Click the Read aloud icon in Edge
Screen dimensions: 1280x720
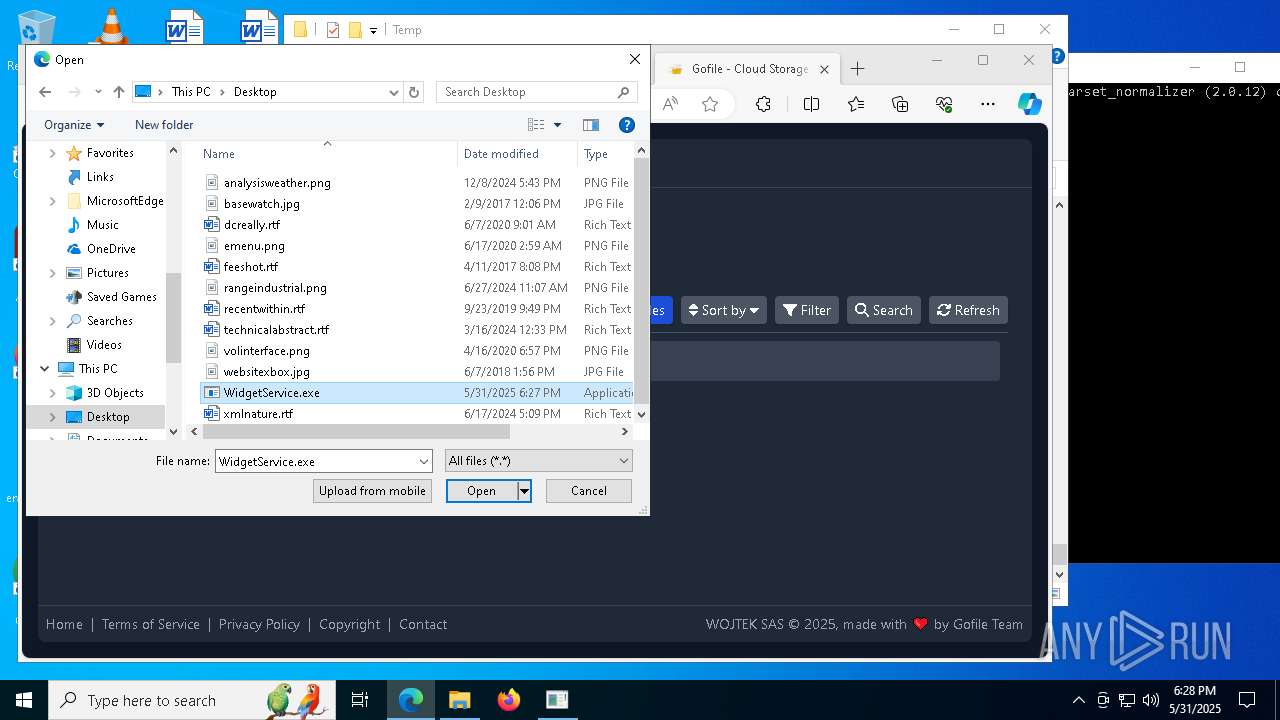pyautogui.click(x=670, y=104)
